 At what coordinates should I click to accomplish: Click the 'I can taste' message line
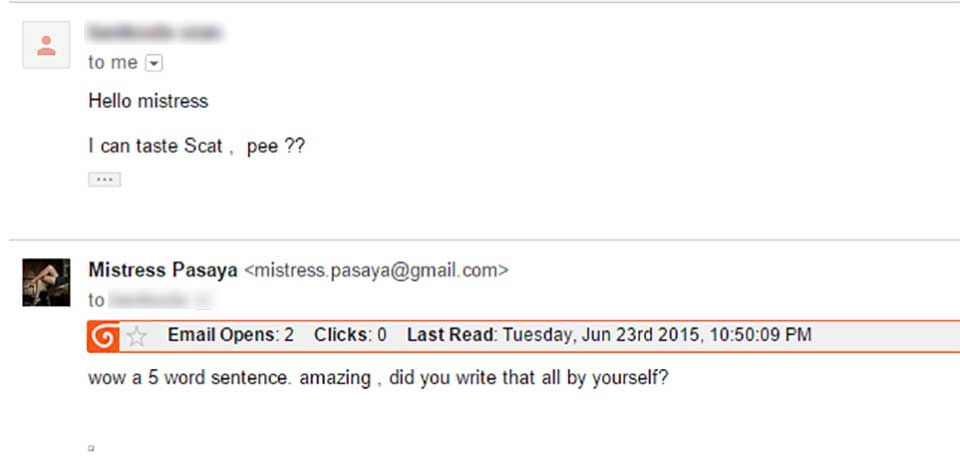(197, 147)
